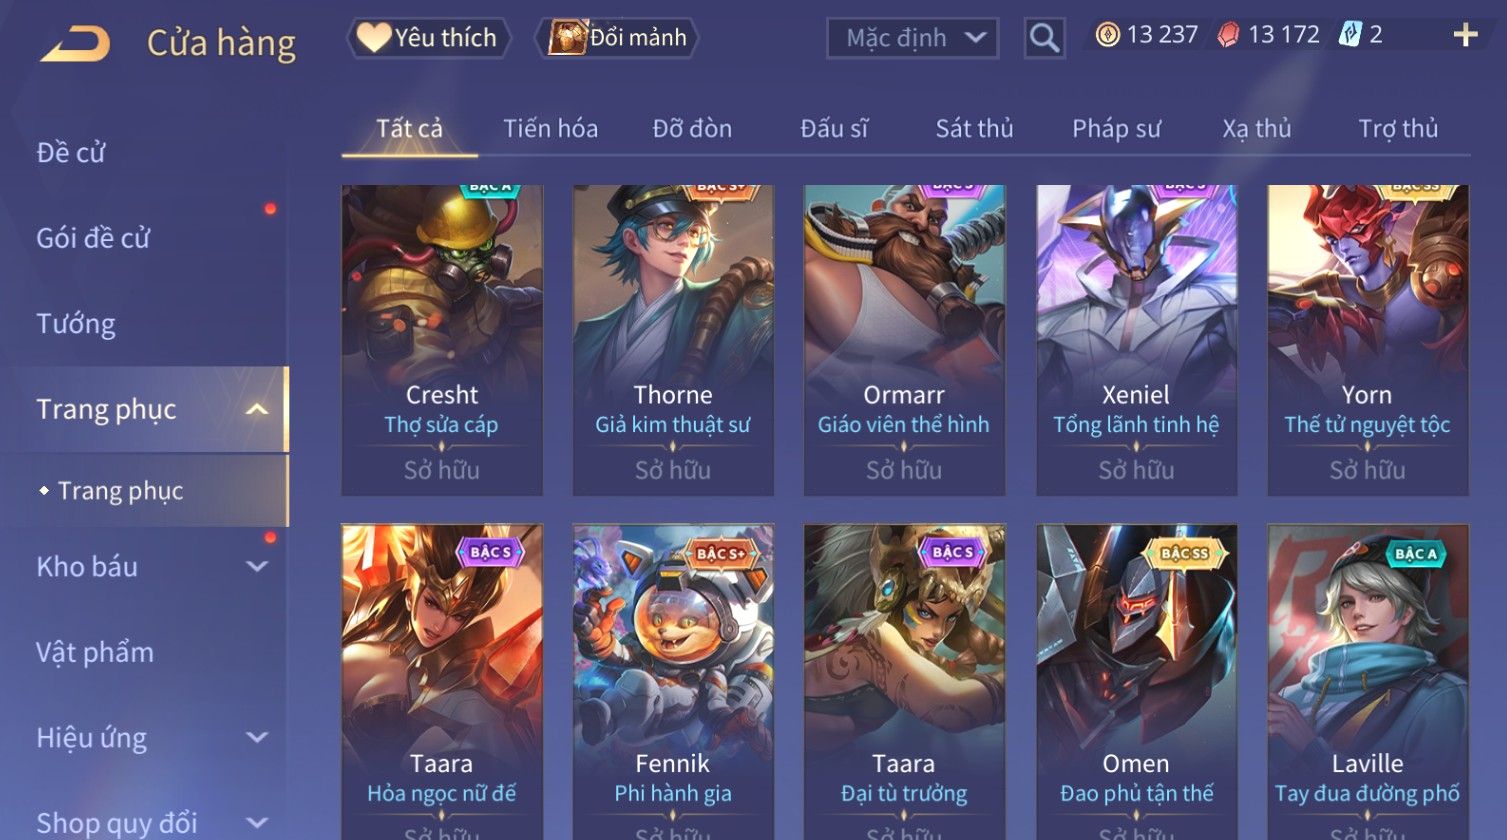Tap the blue ticket currency icon
The image size is (1507, 840).
click(x=1349, y=35)
